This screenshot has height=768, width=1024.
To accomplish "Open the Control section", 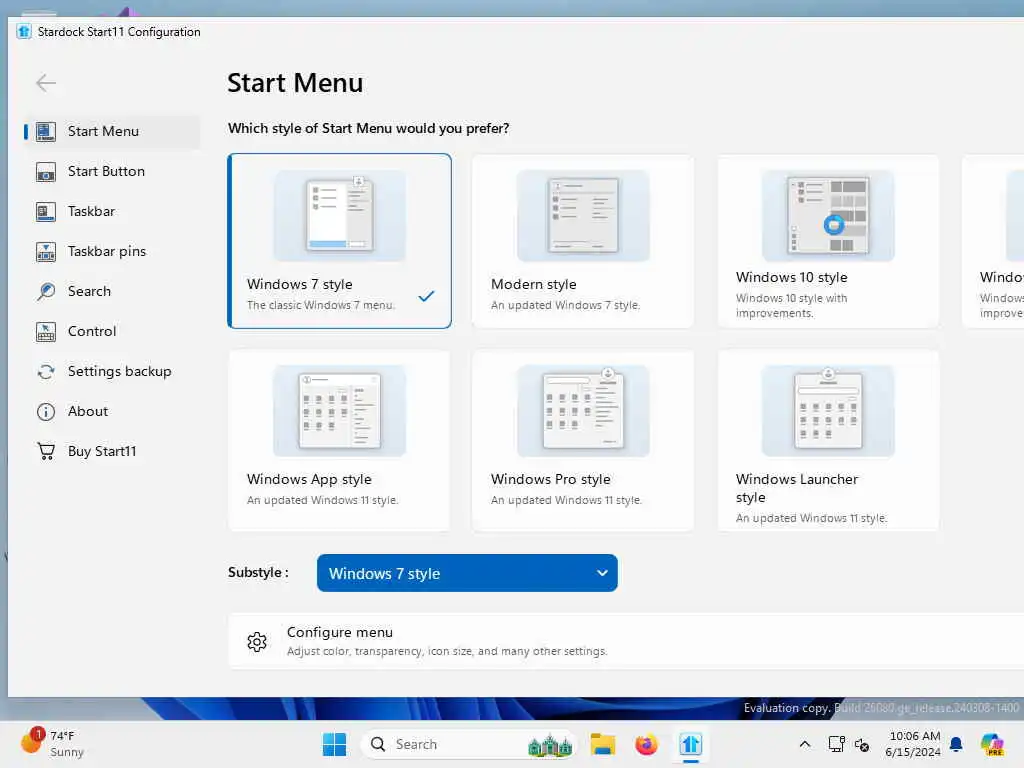I will coord(112,332).
